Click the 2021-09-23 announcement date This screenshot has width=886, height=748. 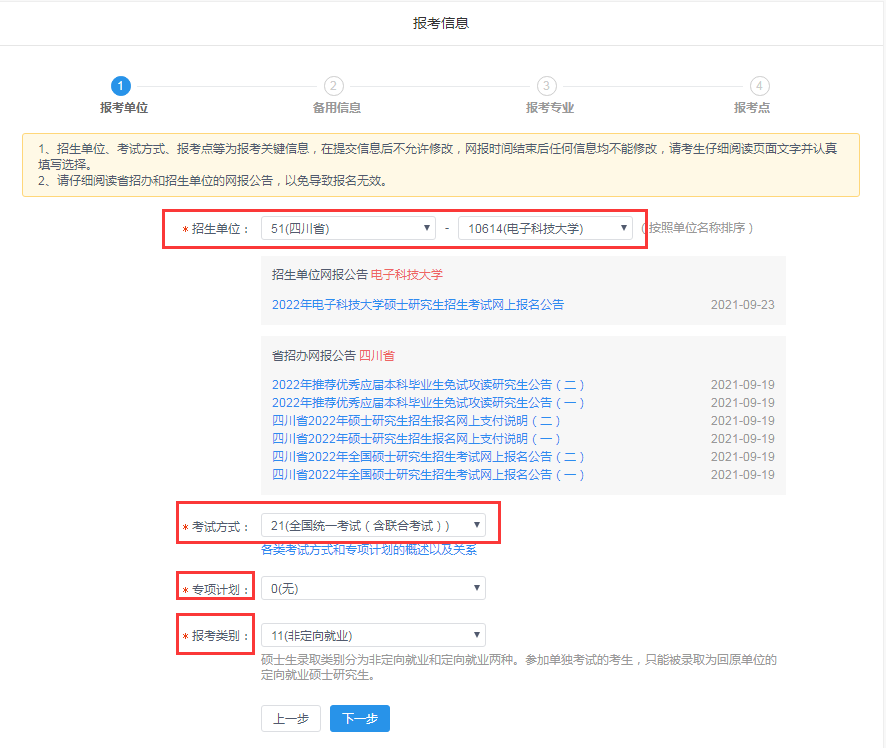(x=742, y=305)
